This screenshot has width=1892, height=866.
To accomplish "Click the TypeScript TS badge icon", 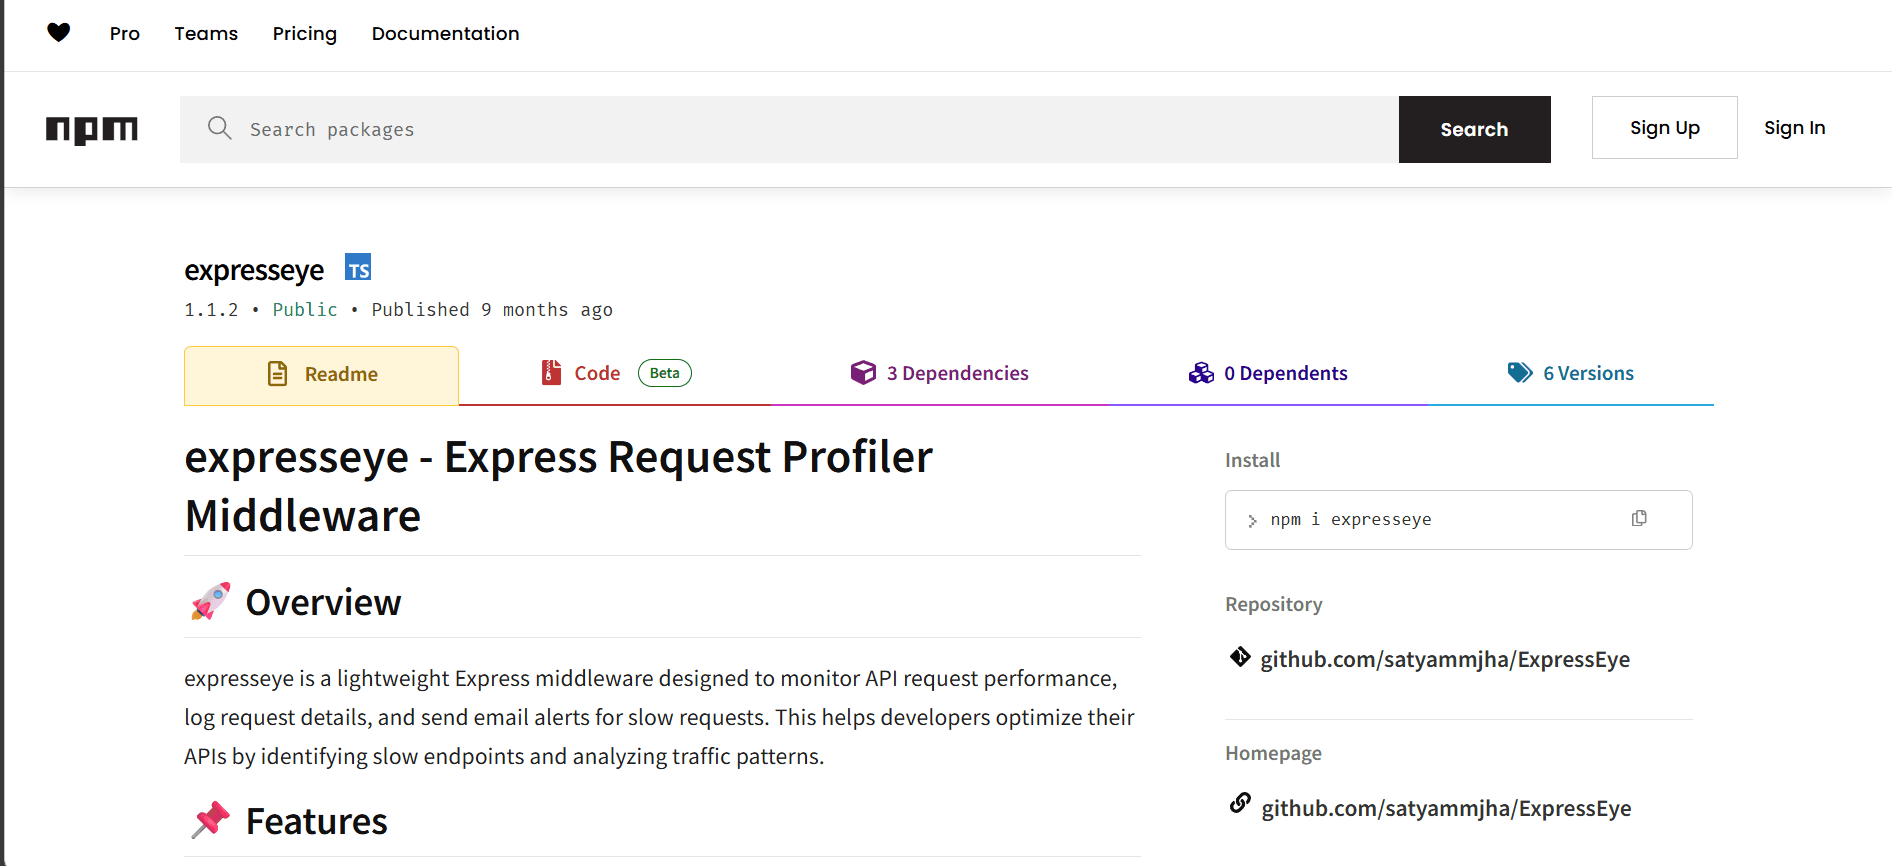I will coord(358,268).
